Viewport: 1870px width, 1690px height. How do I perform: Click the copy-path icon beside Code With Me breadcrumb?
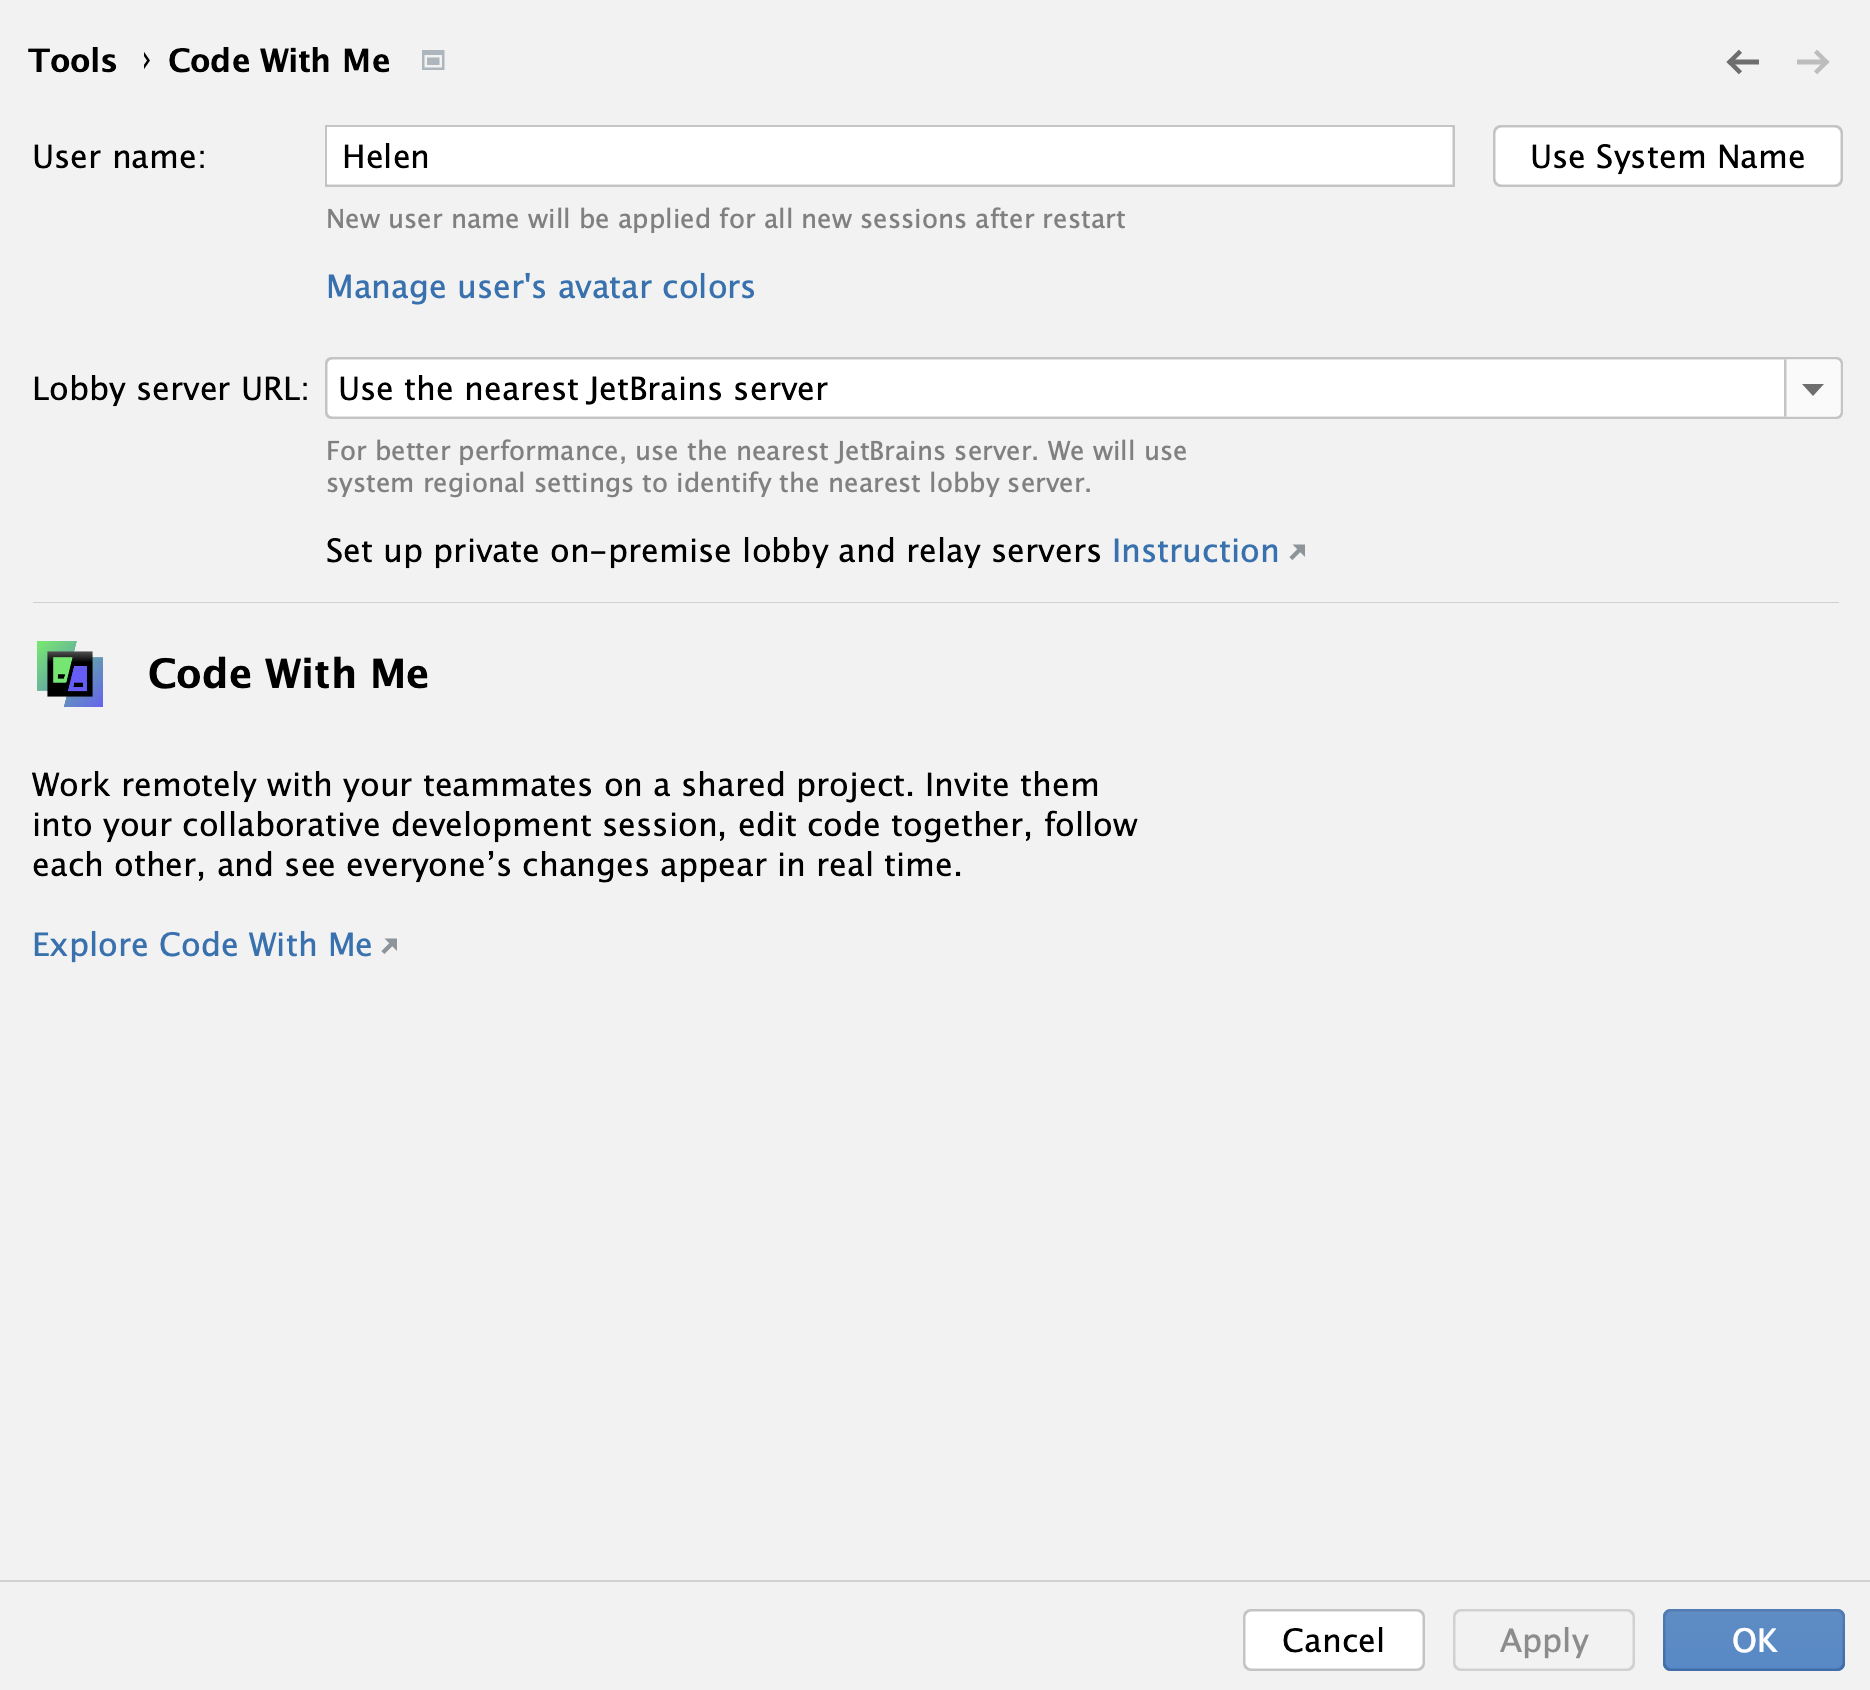coord(433,60)
